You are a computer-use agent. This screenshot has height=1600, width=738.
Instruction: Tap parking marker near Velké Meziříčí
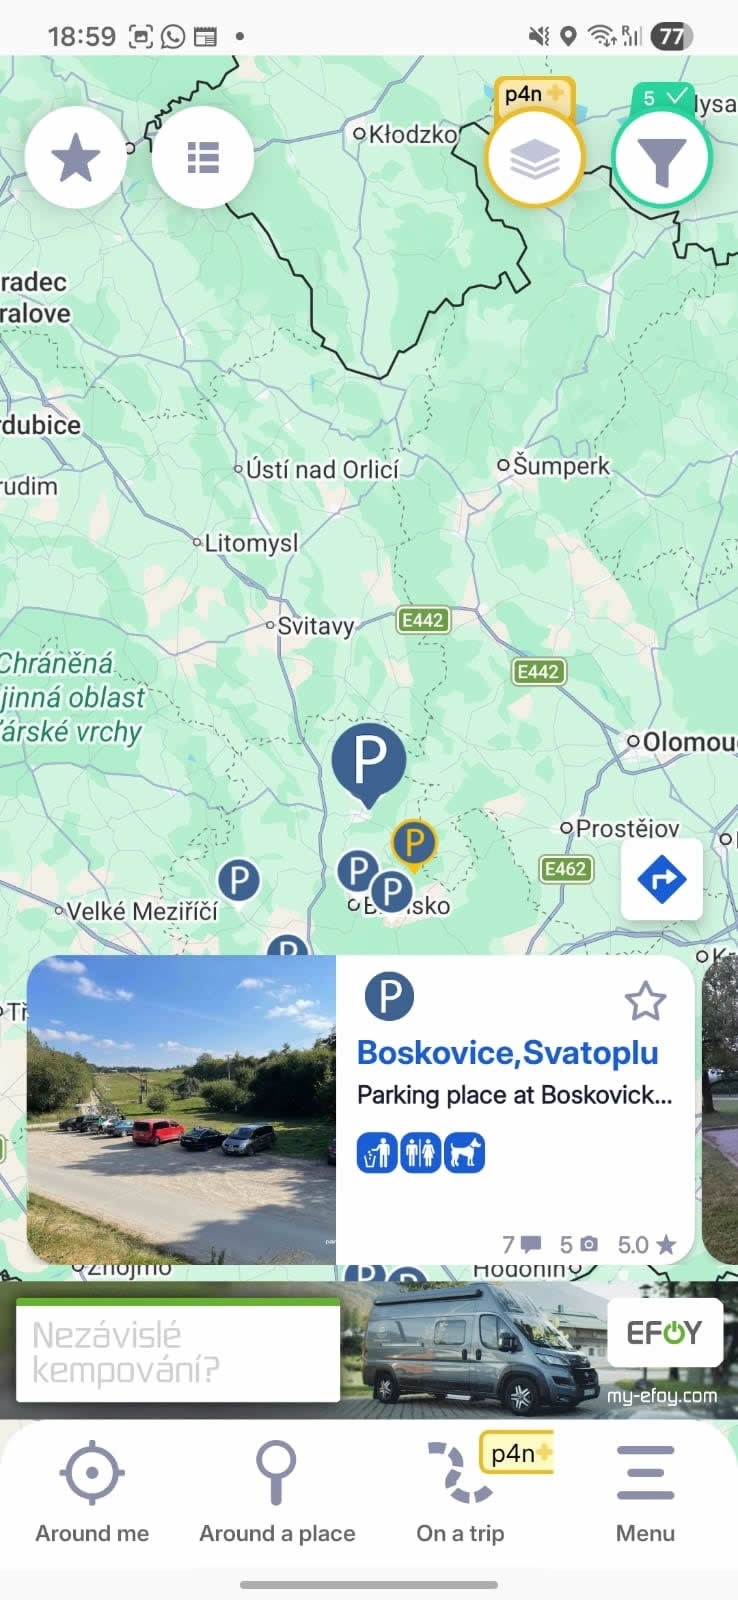pyautogui.click(x=239, y=881)
